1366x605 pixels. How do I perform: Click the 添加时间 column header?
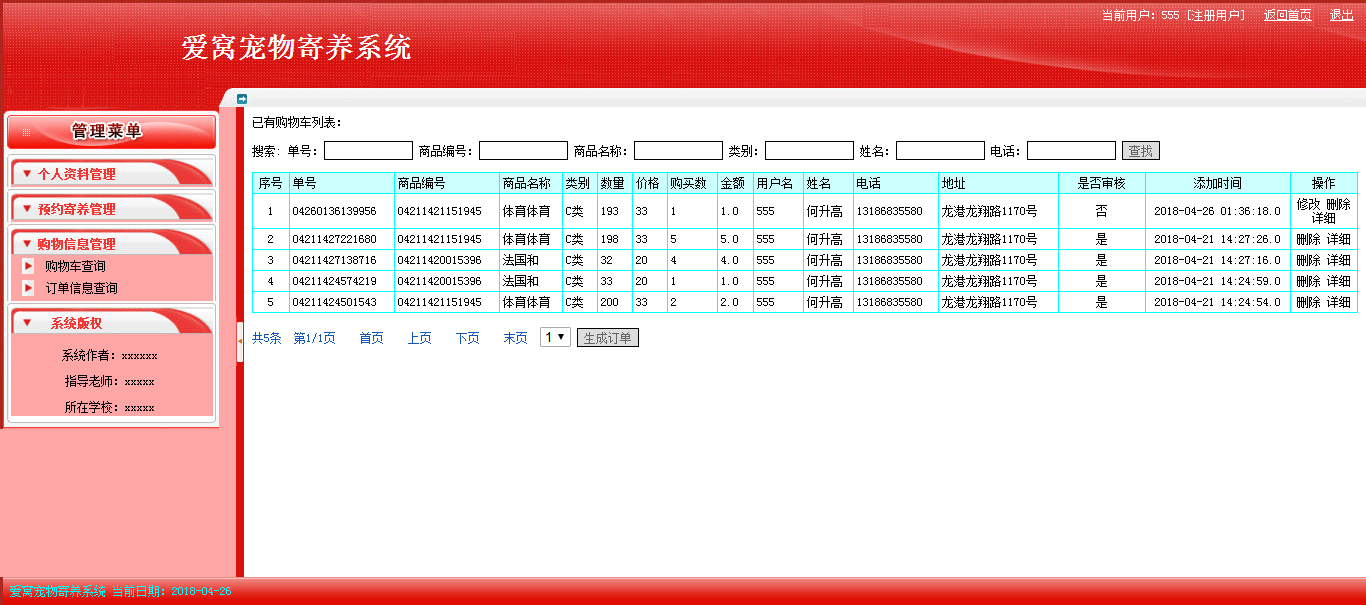1218,183
